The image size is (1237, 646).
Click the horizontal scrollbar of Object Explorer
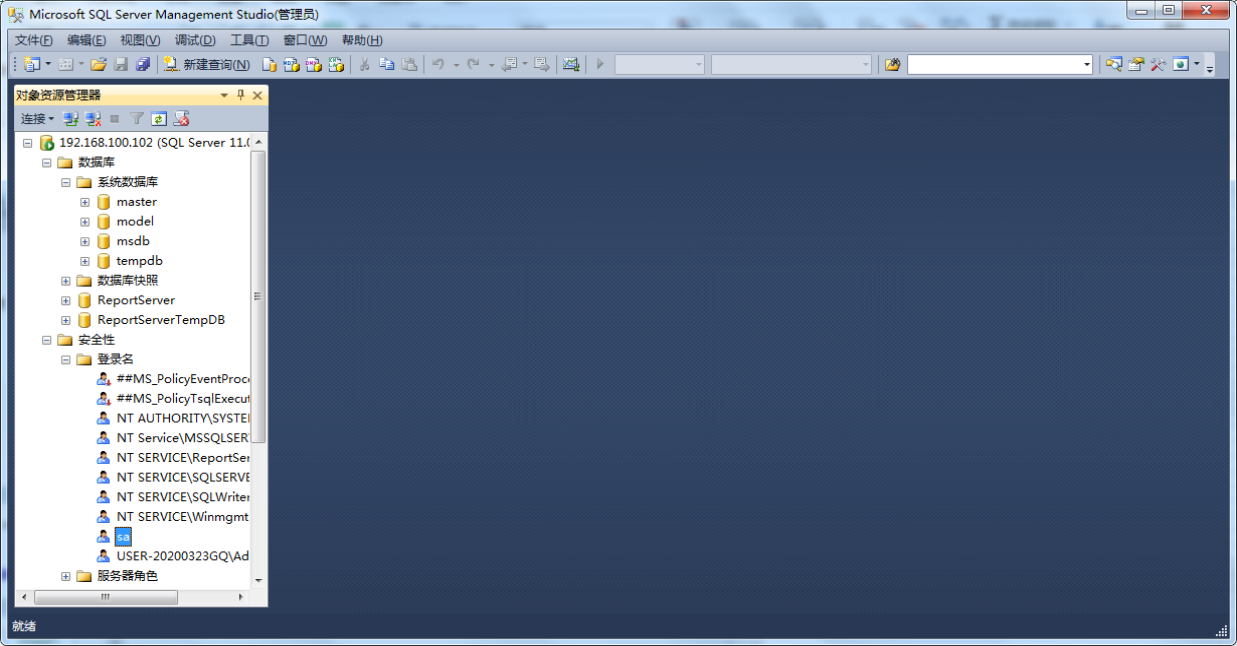tap(107, 597)
